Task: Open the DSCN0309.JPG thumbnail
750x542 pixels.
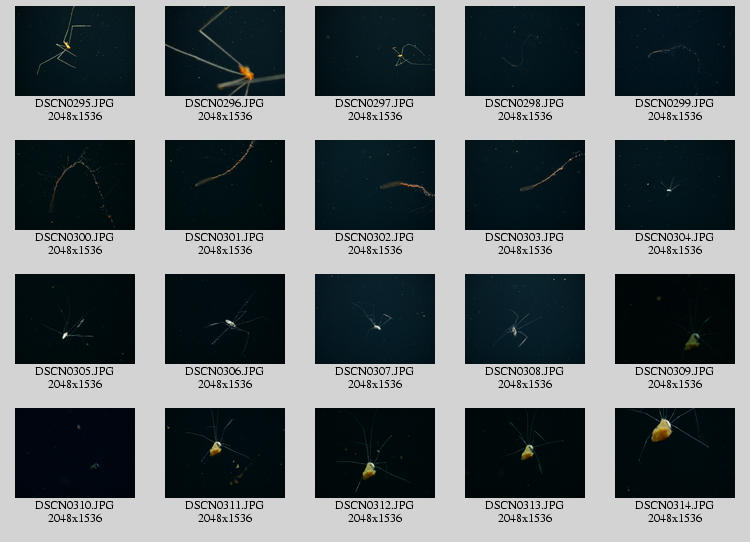Action: [675, 319]
